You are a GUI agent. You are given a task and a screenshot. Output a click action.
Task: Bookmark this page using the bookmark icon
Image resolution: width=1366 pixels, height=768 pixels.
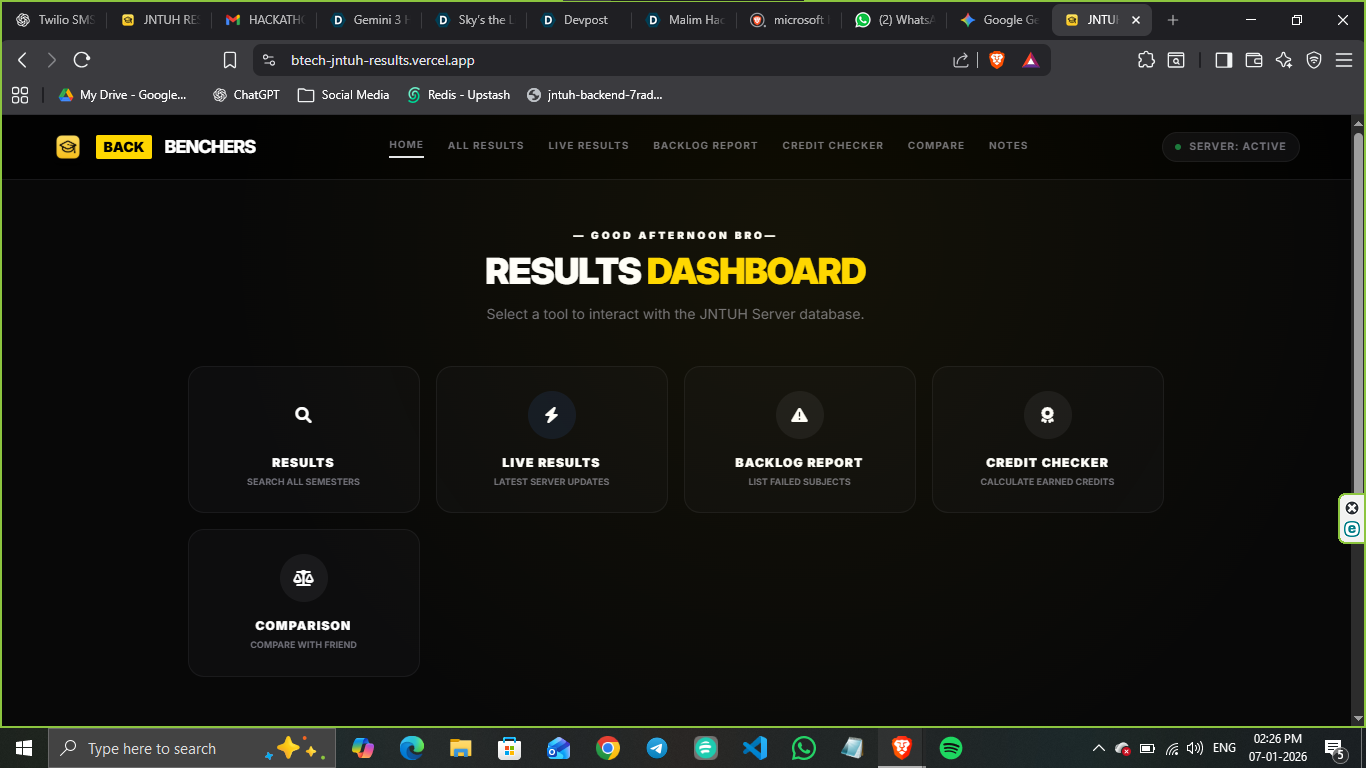click(230, 60)
